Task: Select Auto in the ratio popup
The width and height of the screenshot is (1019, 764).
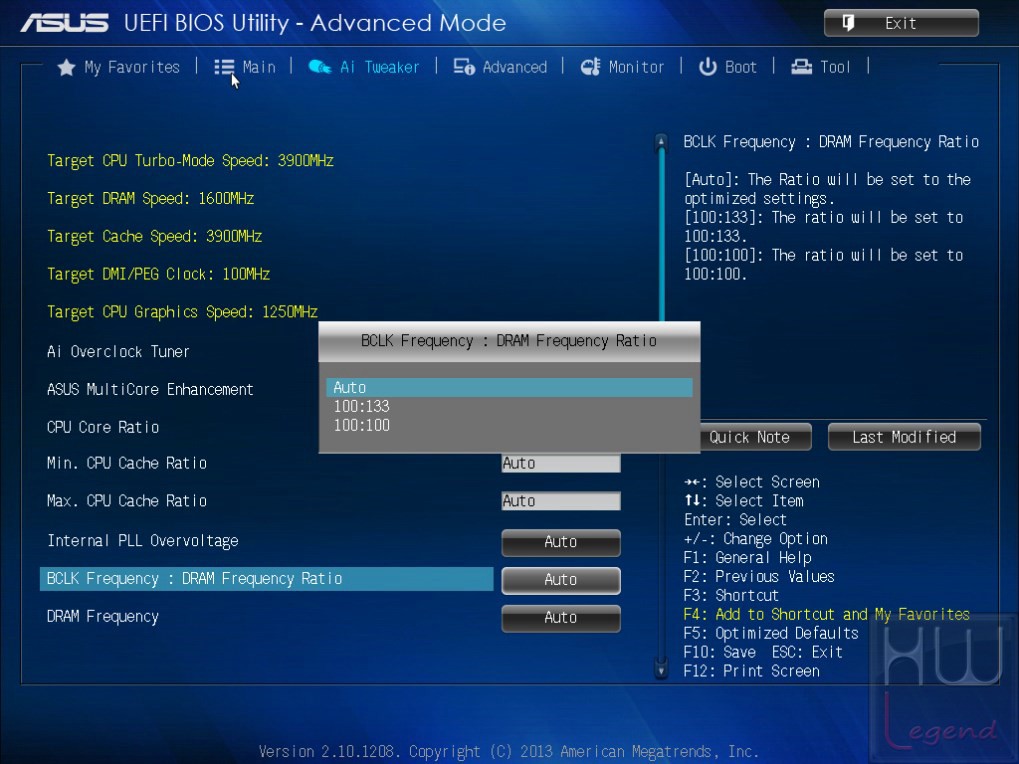Action: coord(510,387)
